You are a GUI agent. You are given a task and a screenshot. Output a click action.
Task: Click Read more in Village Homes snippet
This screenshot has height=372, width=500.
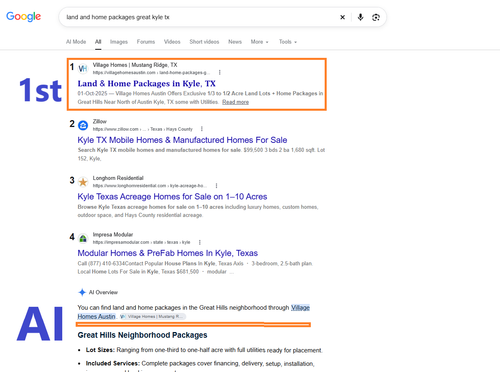tap(235, 102)
